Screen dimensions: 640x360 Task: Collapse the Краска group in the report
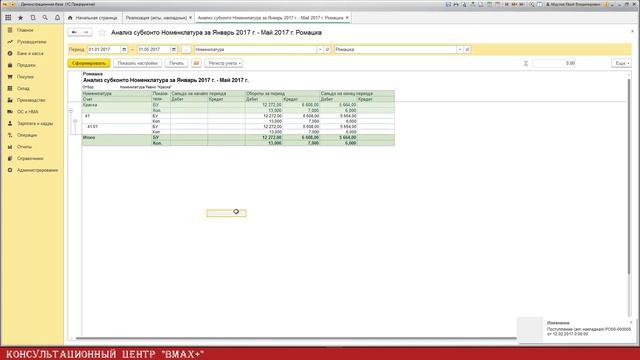coord(70,111)
